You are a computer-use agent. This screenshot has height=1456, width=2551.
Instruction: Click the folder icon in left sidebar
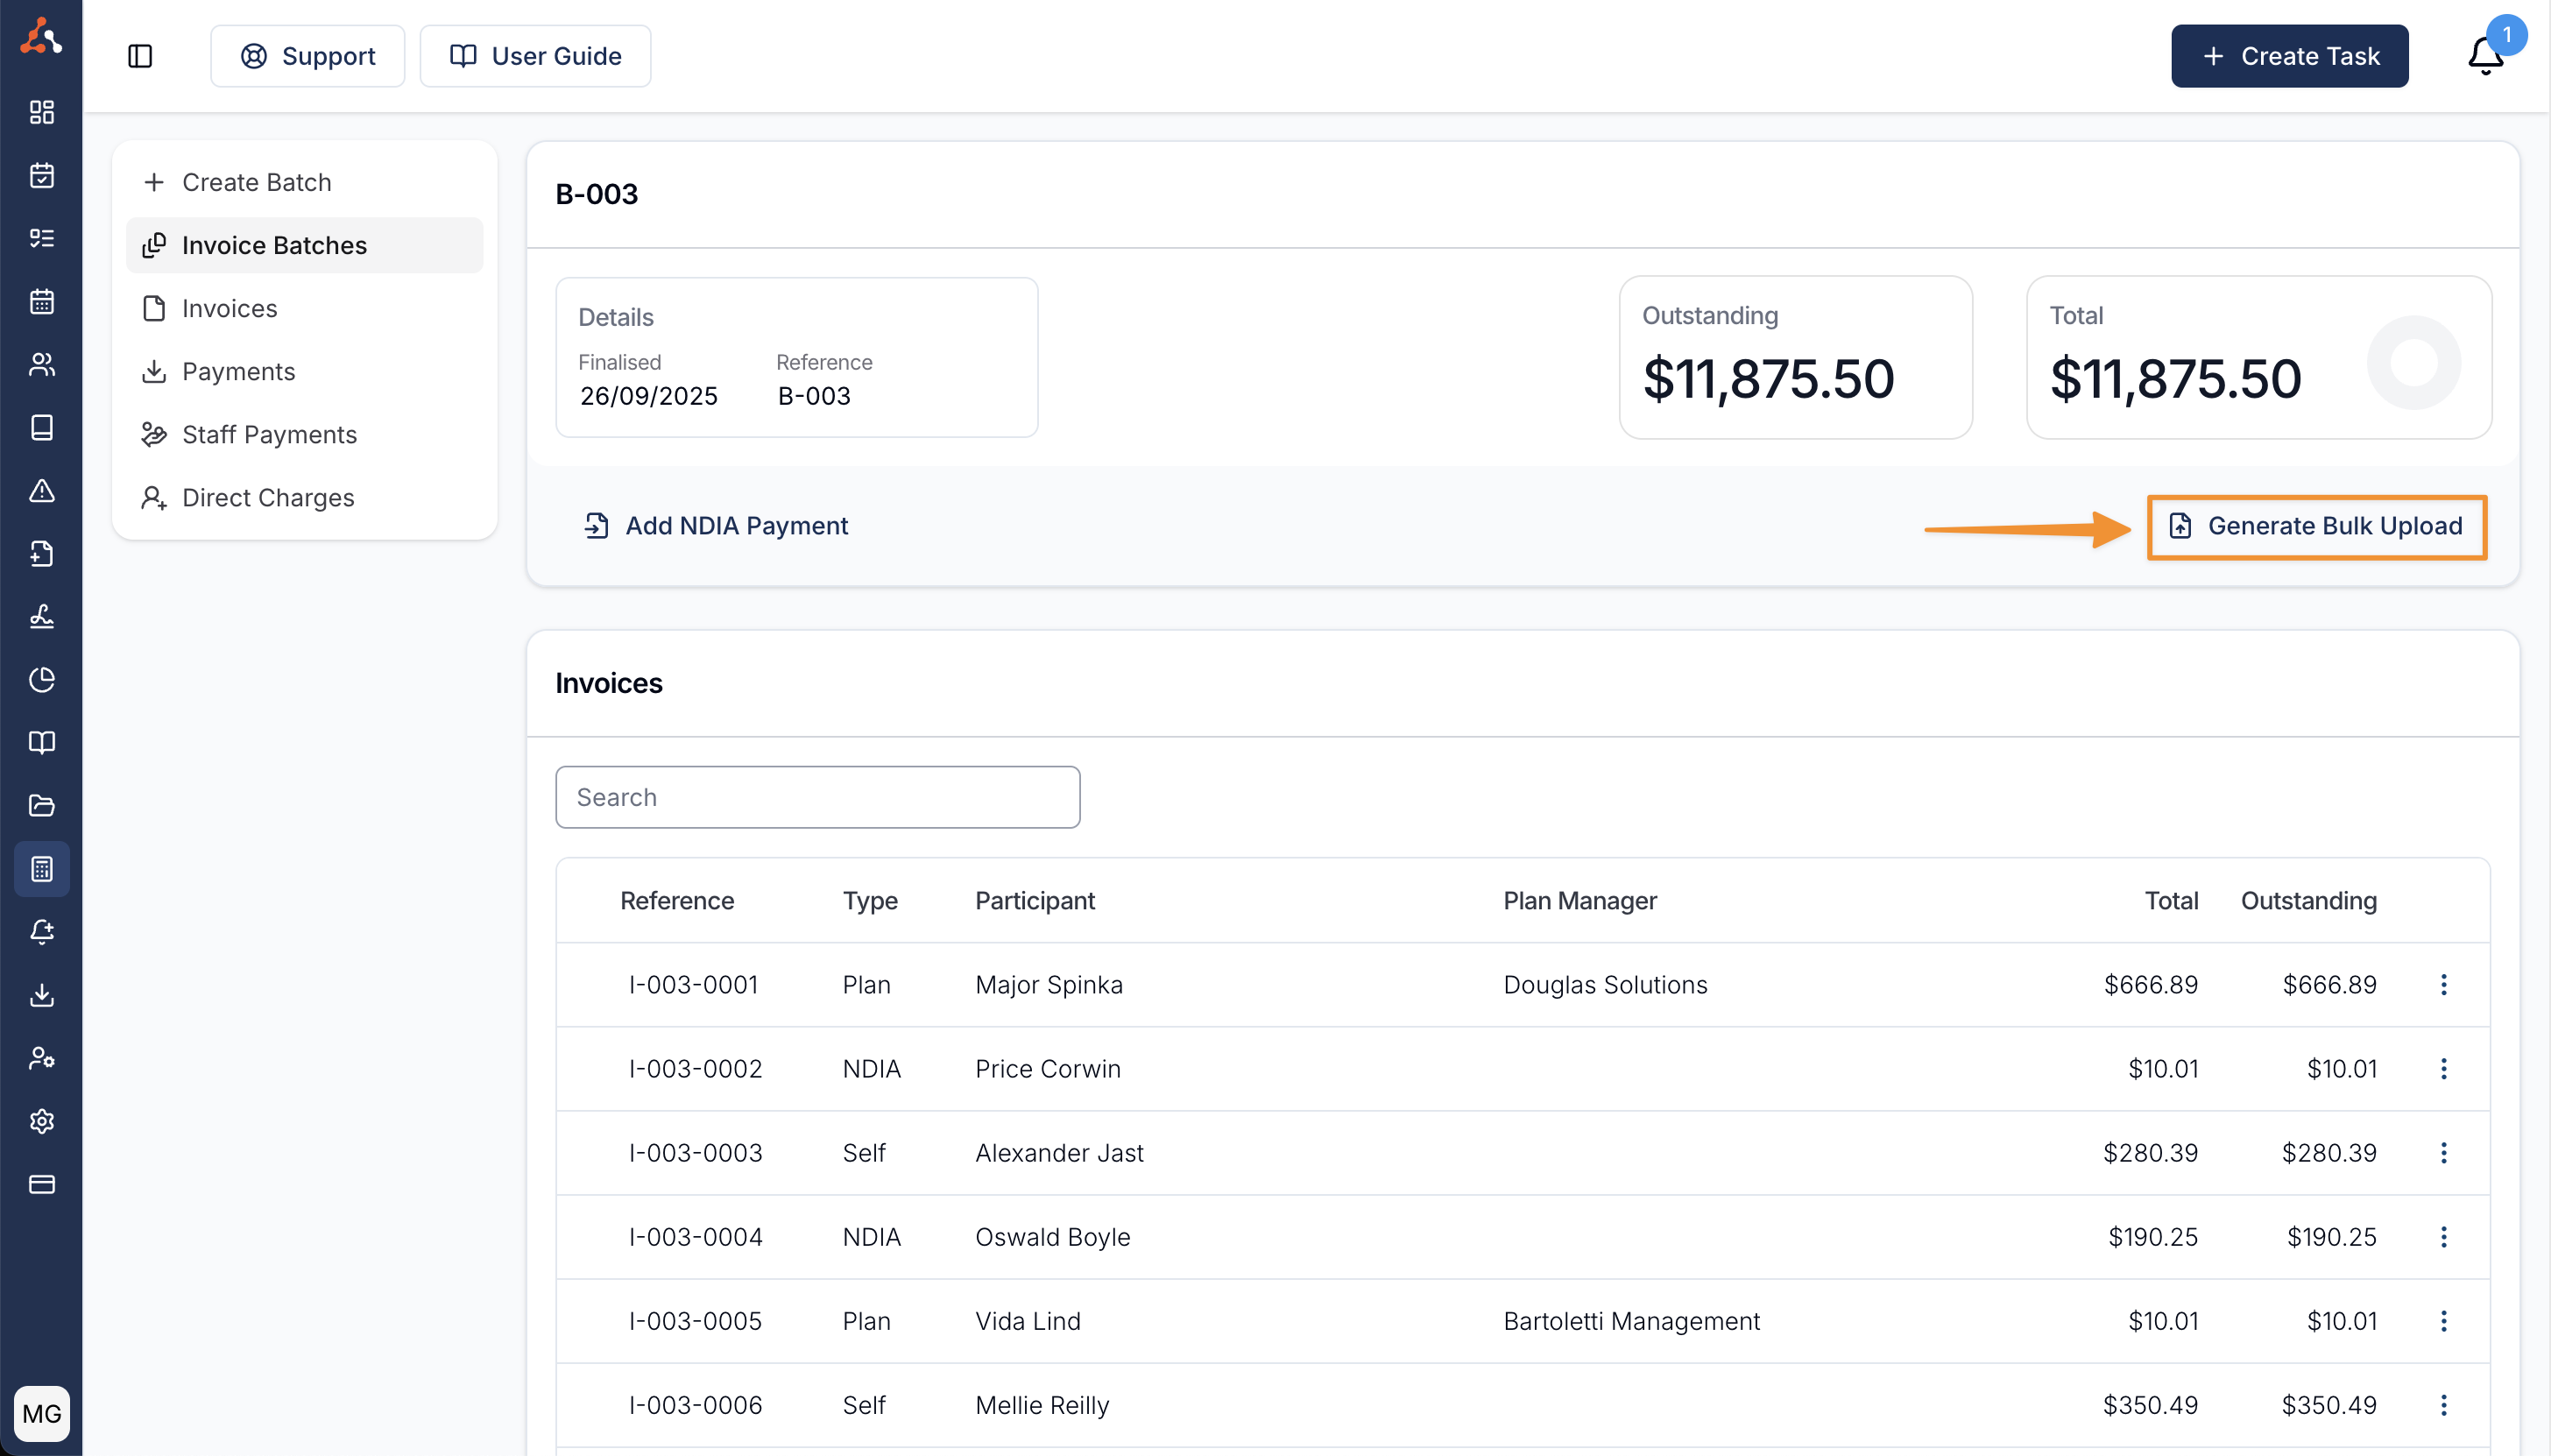coord(41,806)
